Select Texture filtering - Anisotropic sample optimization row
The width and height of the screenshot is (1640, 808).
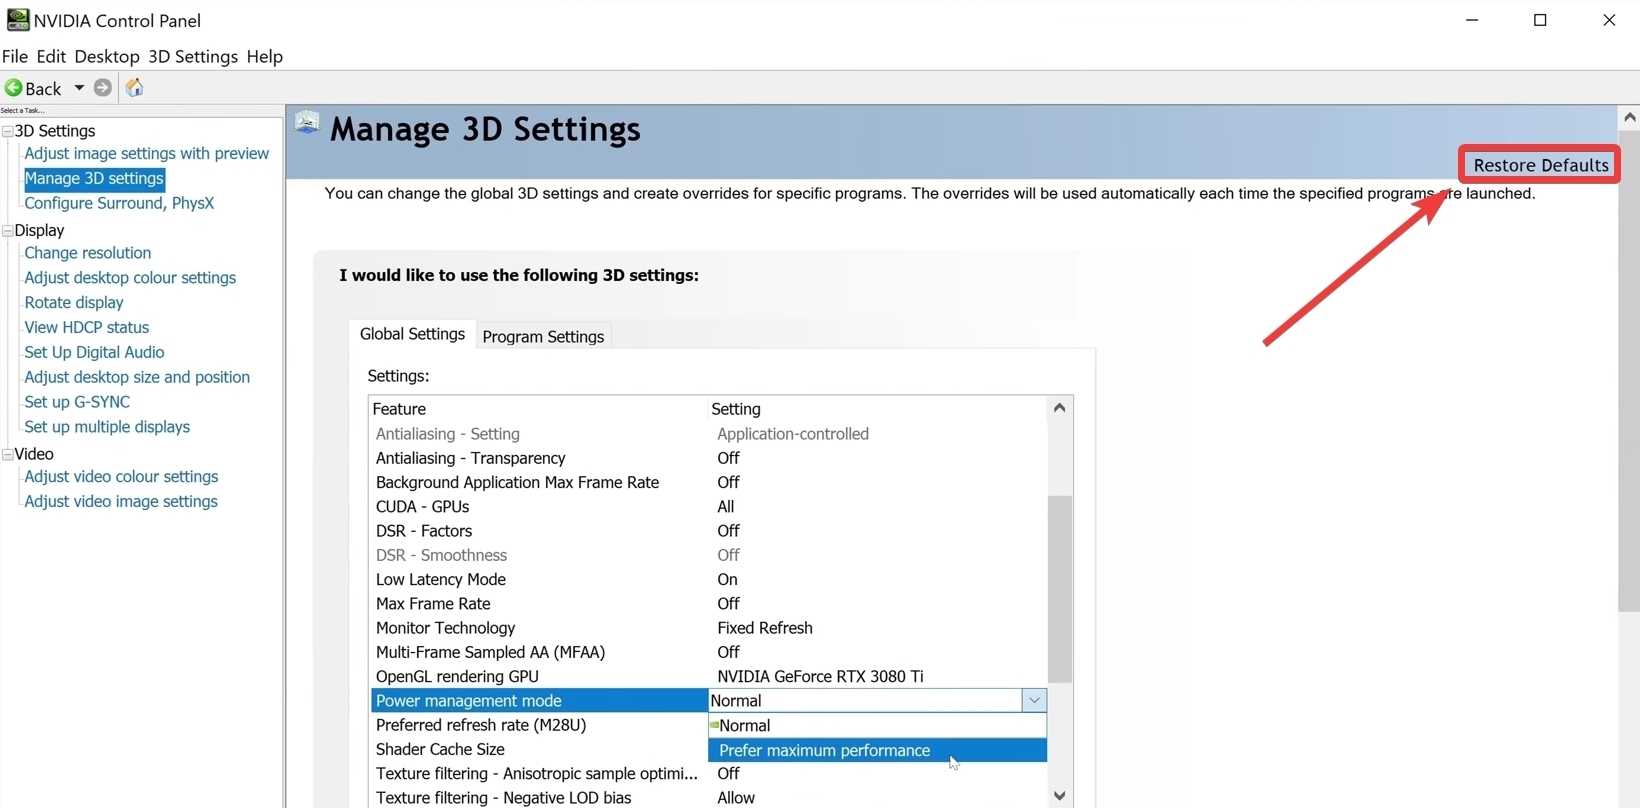[709, 774]
